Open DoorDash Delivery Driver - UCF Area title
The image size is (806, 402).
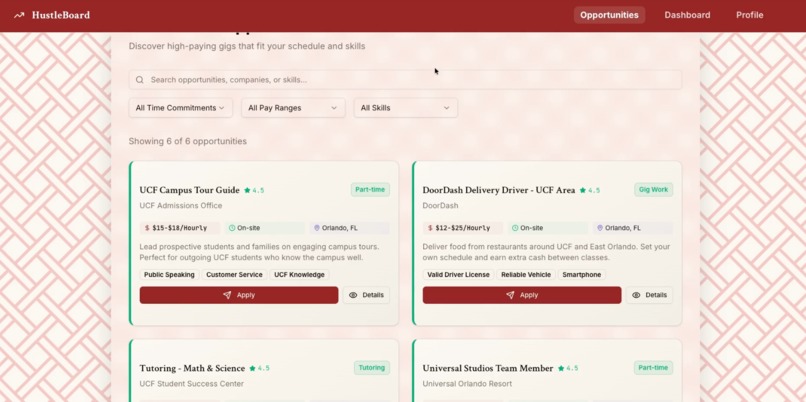pyautogui.click(x=499, y=190)
